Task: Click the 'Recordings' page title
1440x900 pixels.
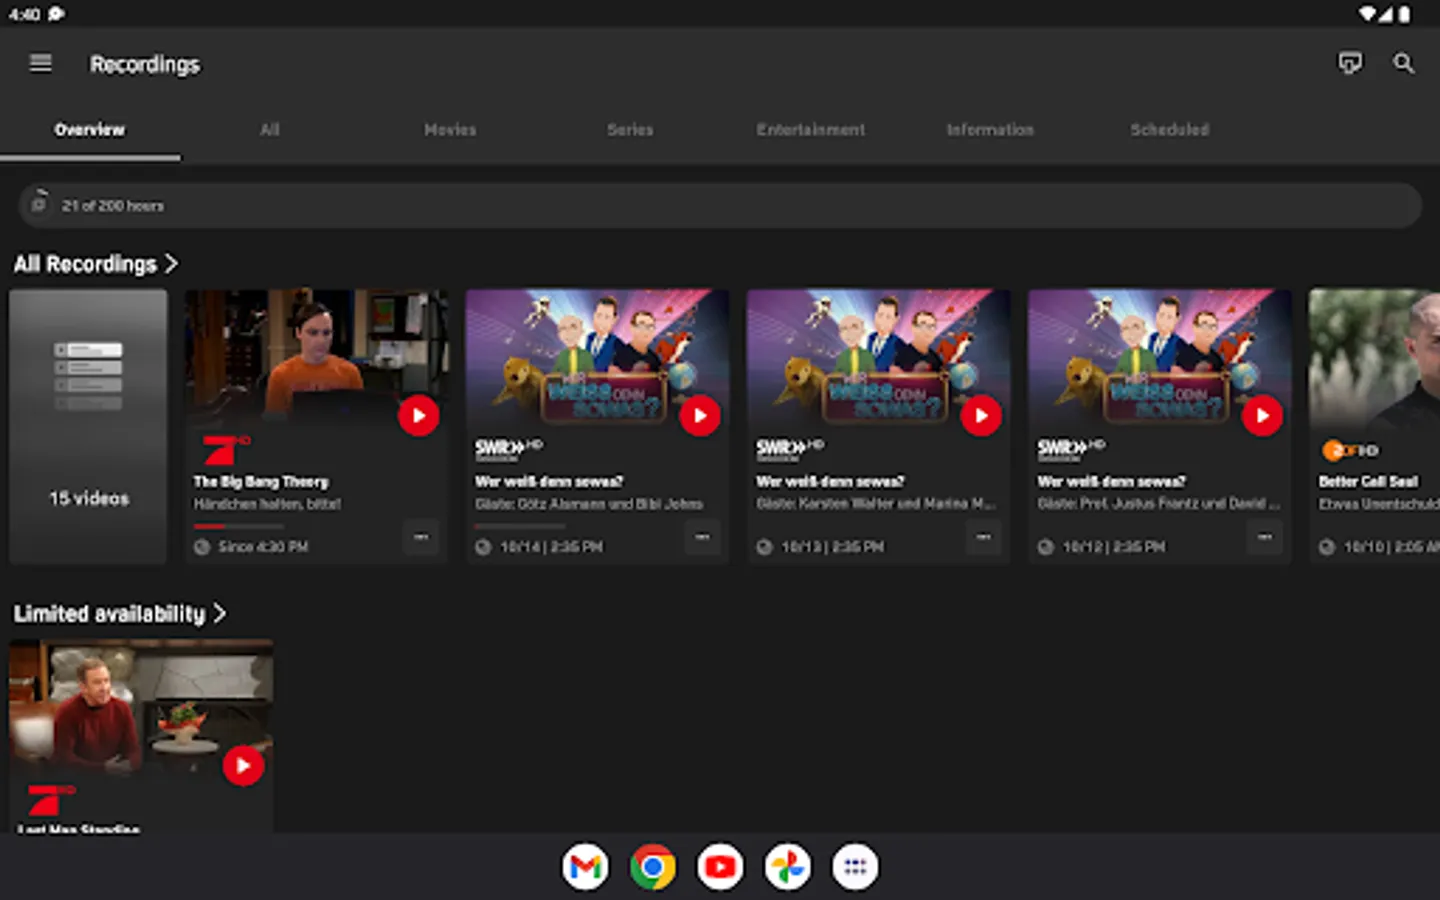Action: [145, 64]
